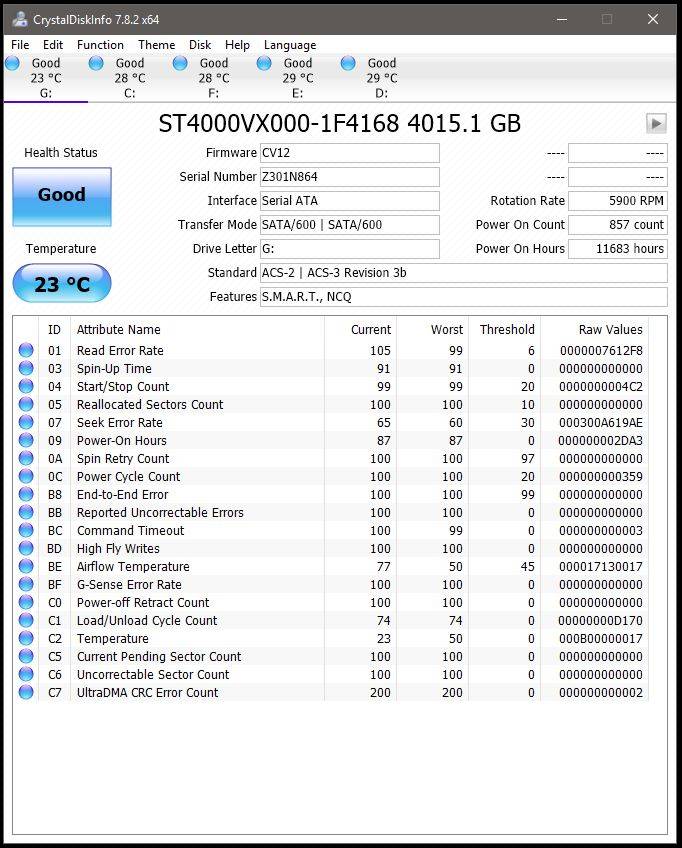The height and width of the screenshot is (848, 682).
Task: Click status orb for High Fly Writes
Action: [26, 548]
